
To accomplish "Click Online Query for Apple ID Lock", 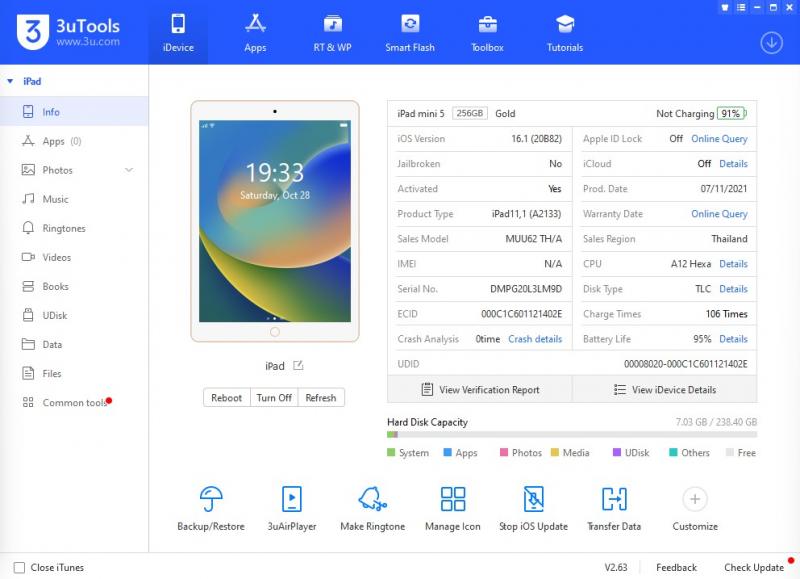I will [x=719, y=138].
